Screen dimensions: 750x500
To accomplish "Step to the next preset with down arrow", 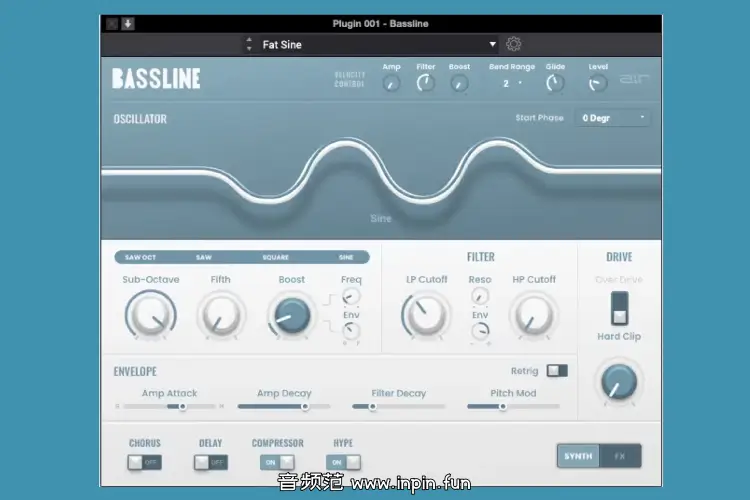I will coord(249,49).
